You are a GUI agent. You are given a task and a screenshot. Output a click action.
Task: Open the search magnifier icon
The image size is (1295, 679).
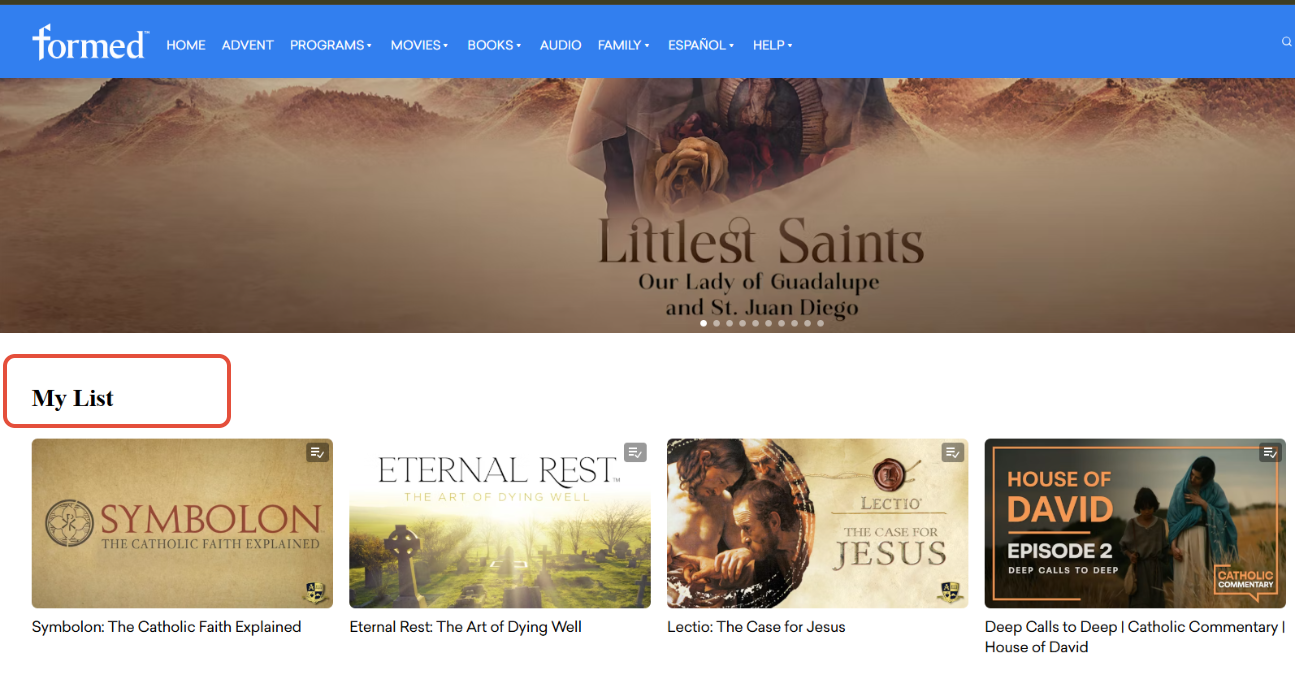pyautogui.click(x=1287, y=42)
